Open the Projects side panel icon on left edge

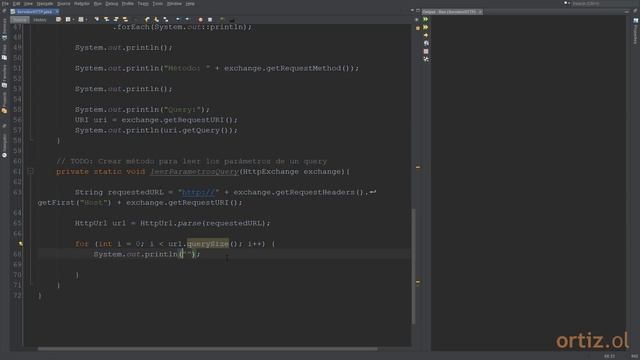point(4,110)
